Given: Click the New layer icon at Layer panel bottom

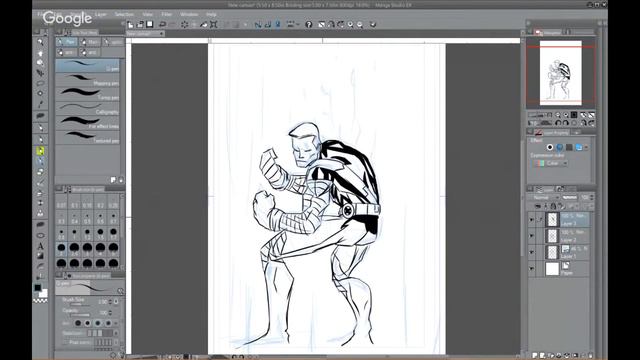Looking at the screenshot, I should (x=535, y=356).
